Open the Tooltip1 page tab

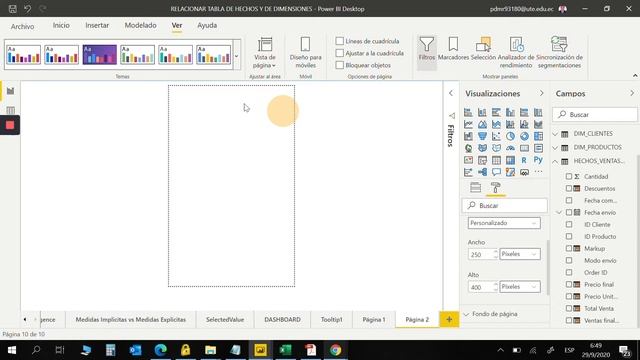pos(331,319)
